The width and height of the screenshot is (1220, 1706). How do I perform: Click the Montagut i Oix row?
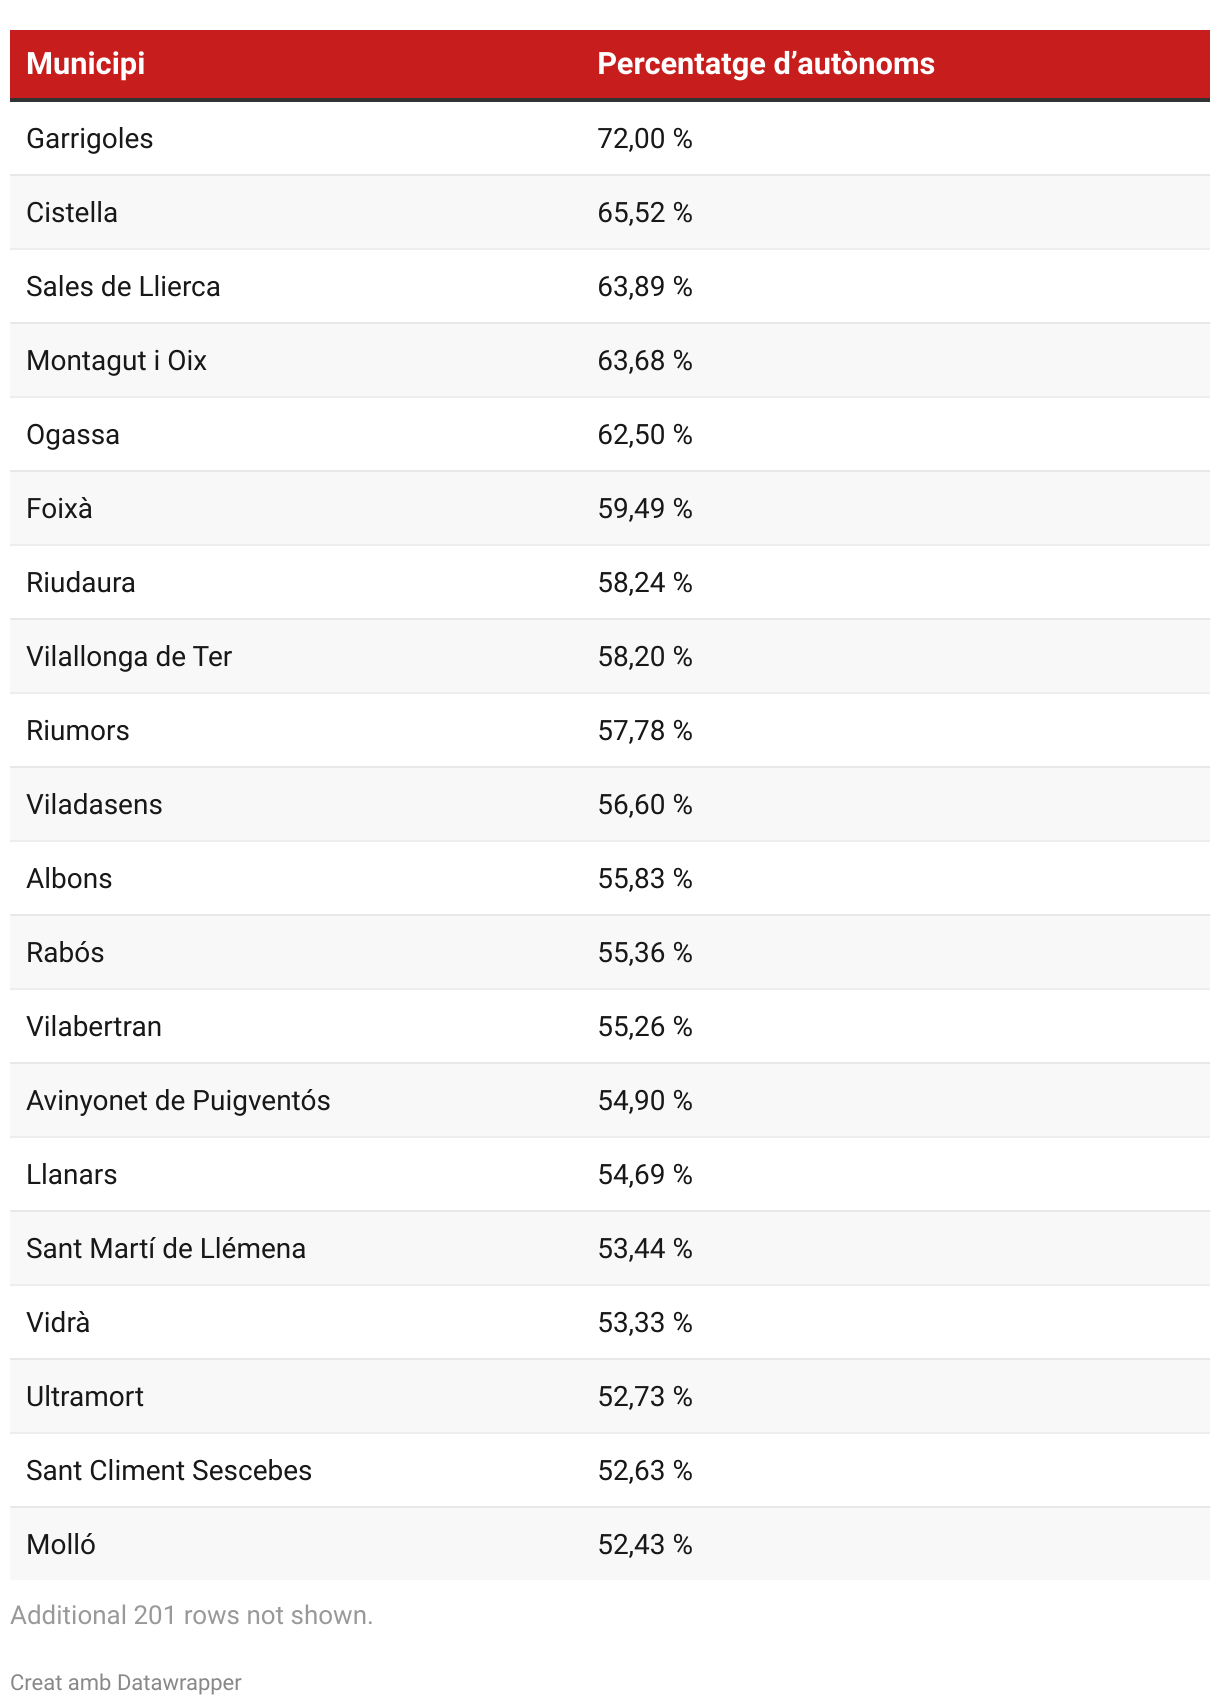pyautogui.click(x=116, y=361)
